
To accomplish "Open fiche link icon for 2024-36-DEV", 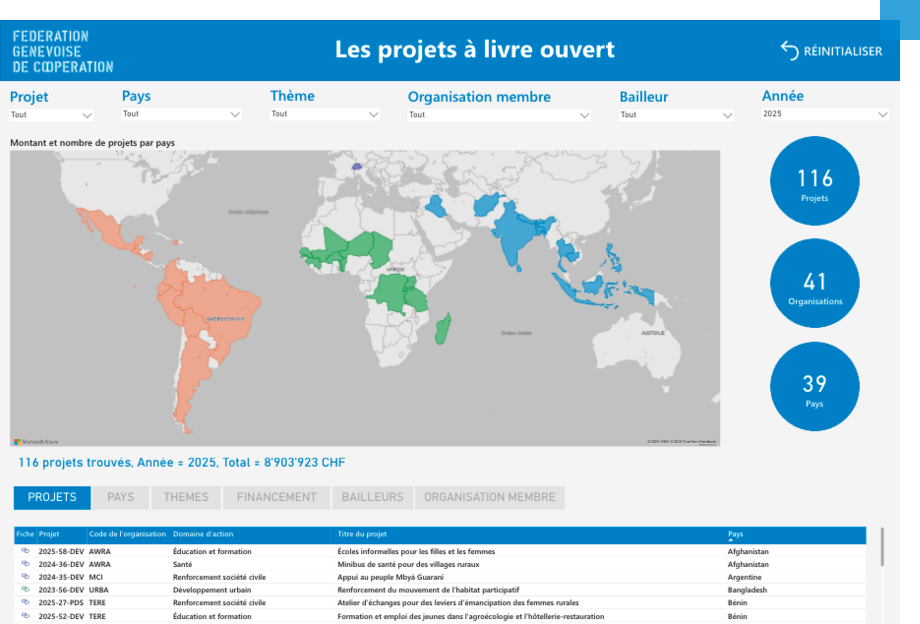I will (x=25, y=564).
